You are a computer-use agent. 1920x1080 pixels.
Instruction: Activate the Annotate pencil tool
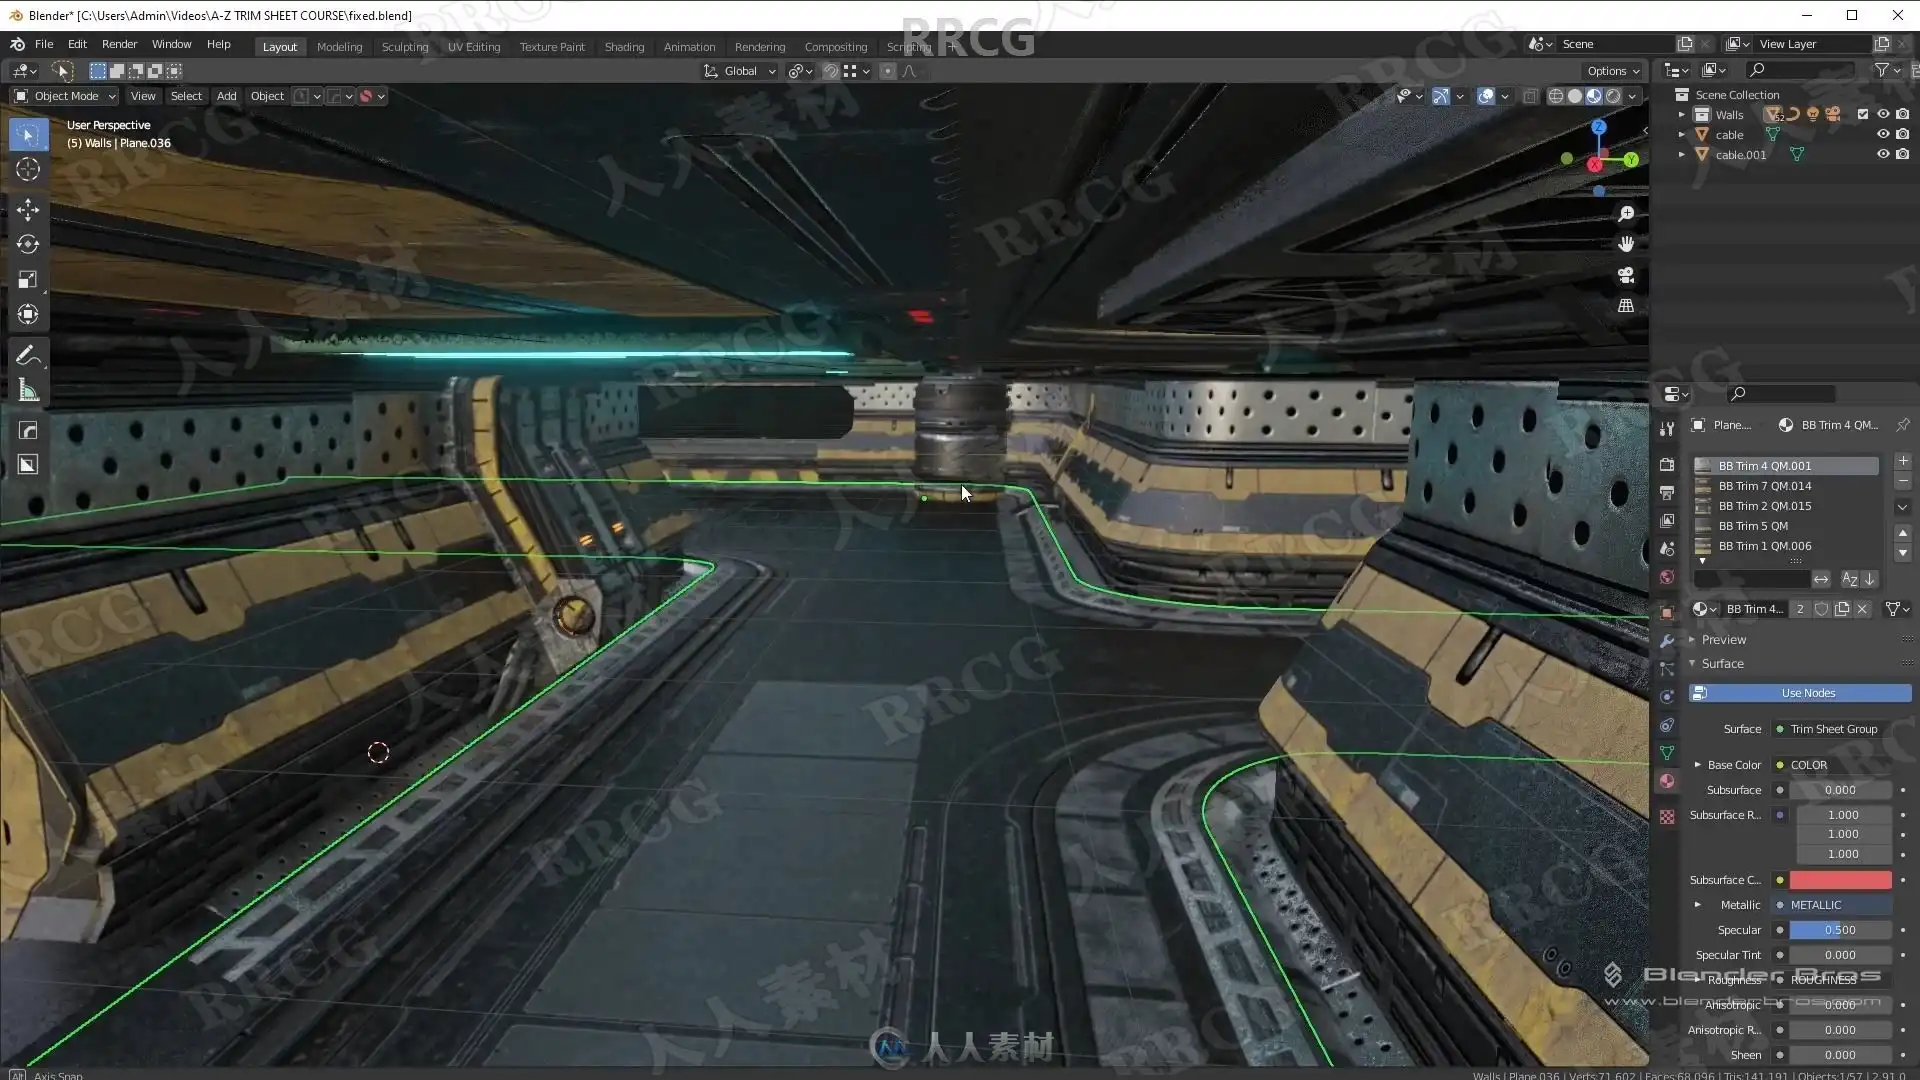pyautogui.click(x=28, y=356)
